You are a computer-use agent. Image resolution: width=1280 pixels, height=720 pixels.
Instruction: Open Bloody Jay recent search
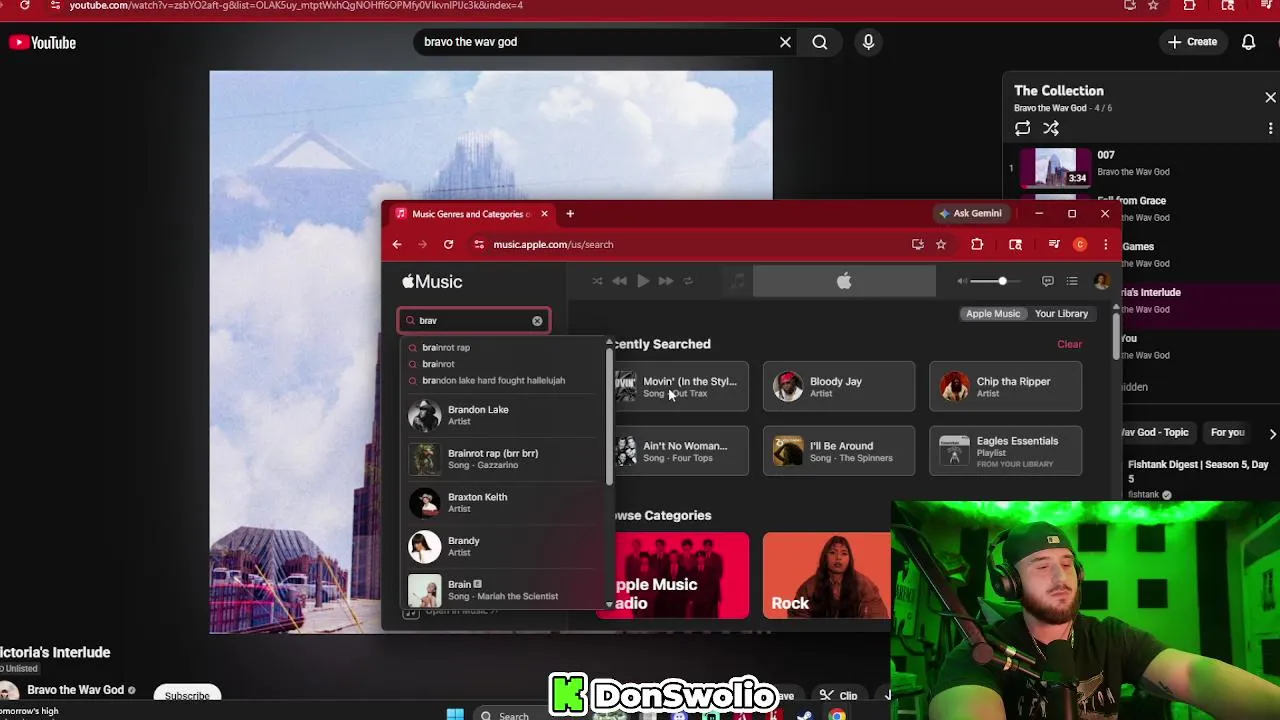838,386
